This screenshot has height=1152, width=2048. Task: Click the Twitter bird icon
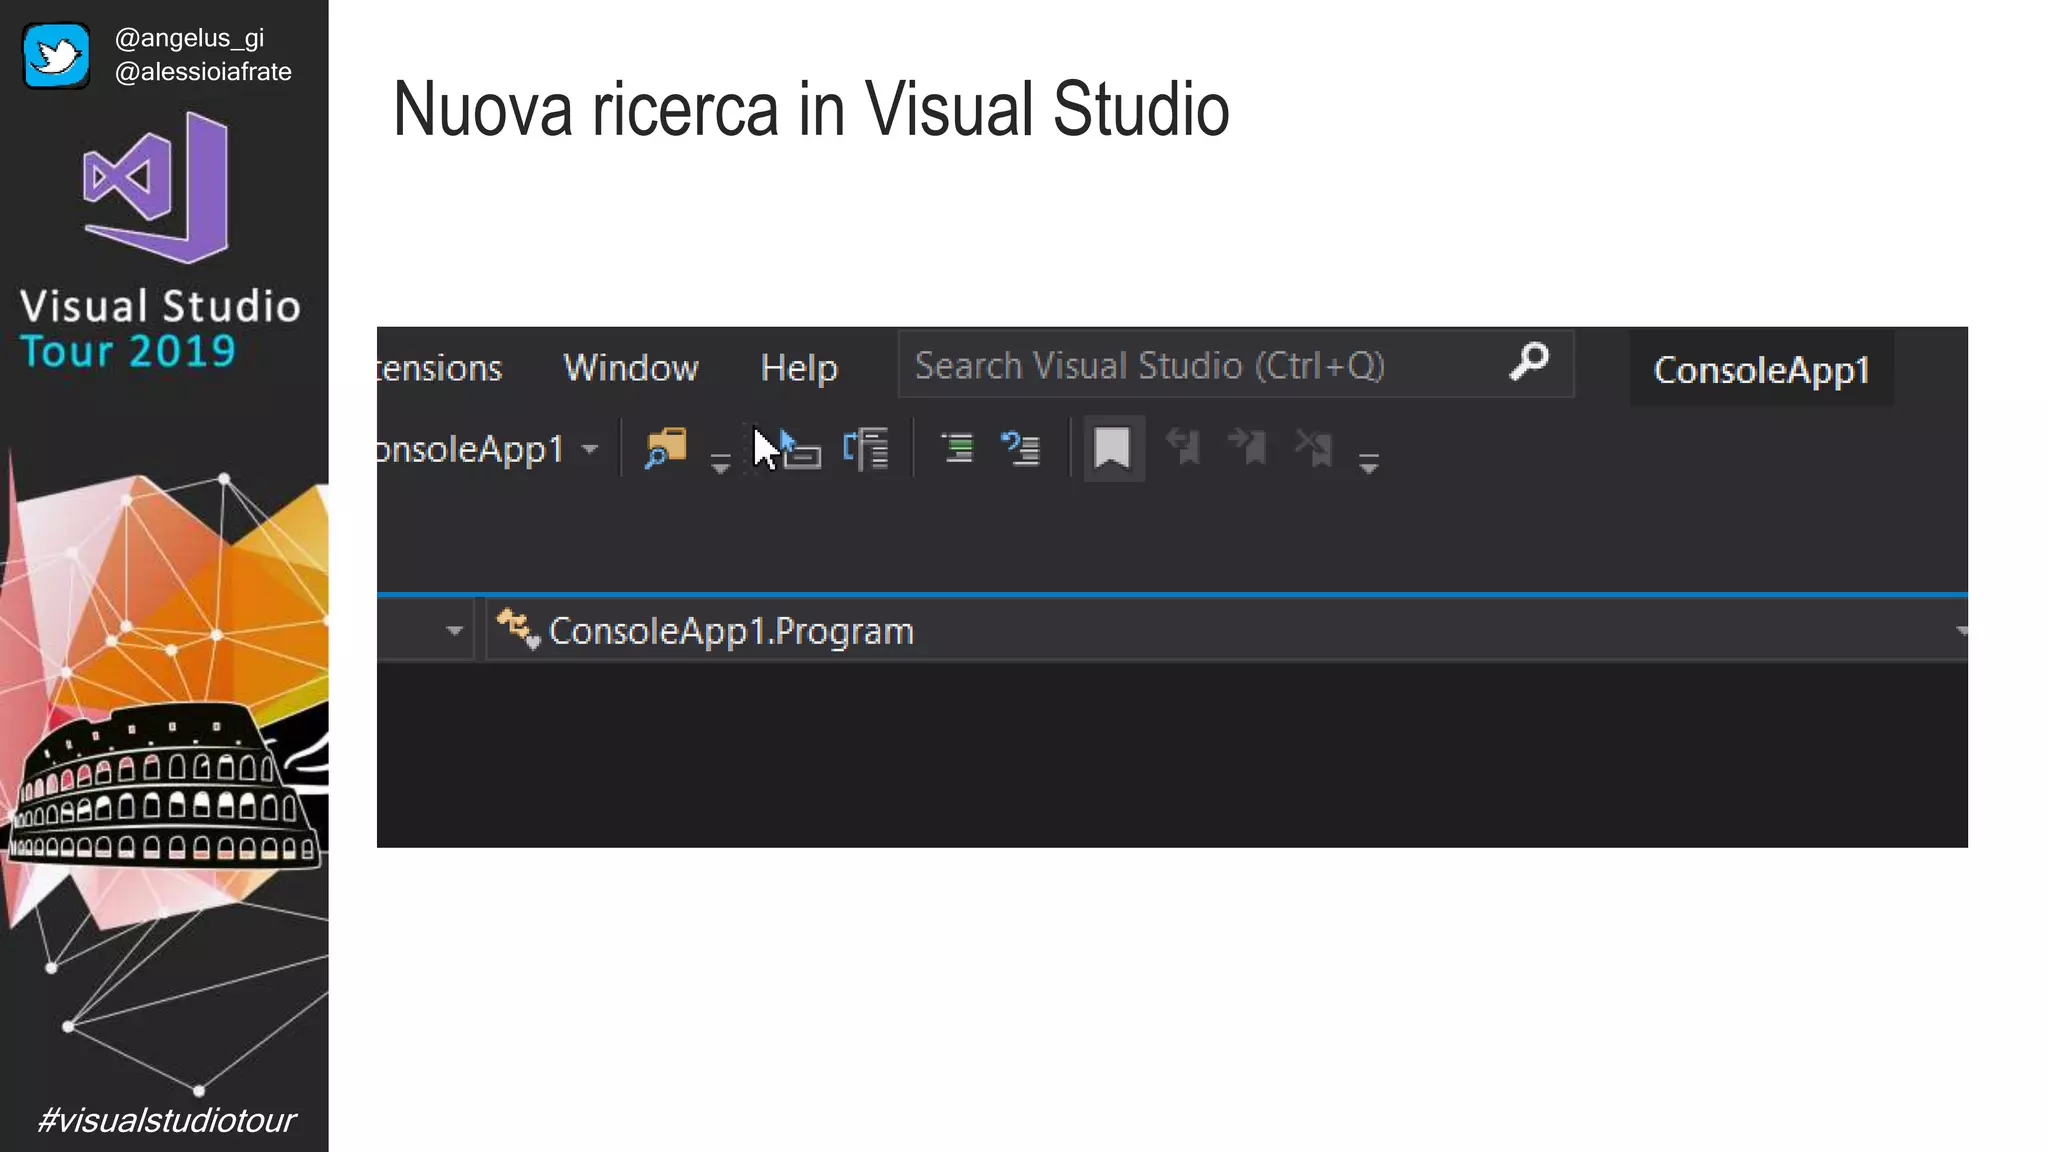[56, 55]
